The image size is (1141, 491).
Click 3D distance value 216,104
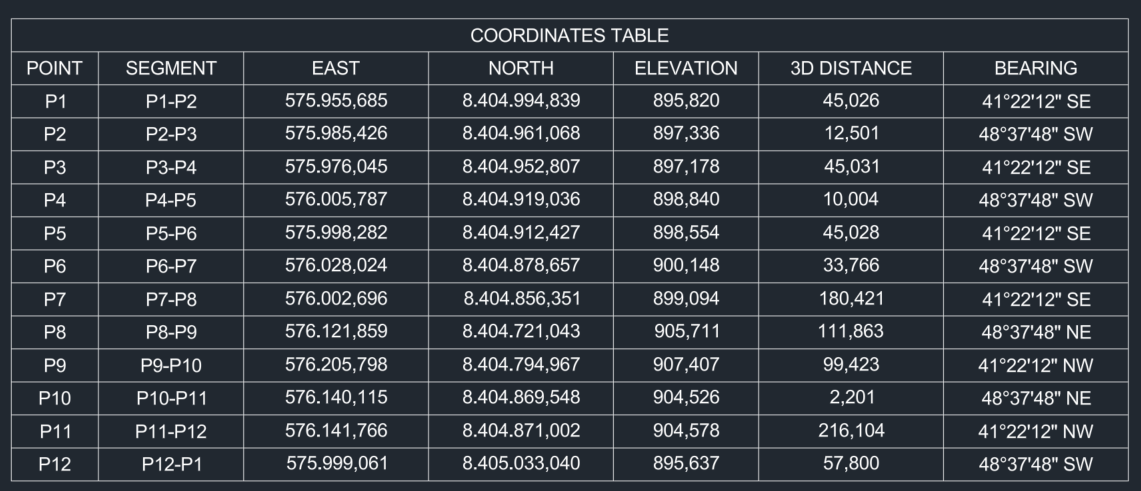[851, 430]
